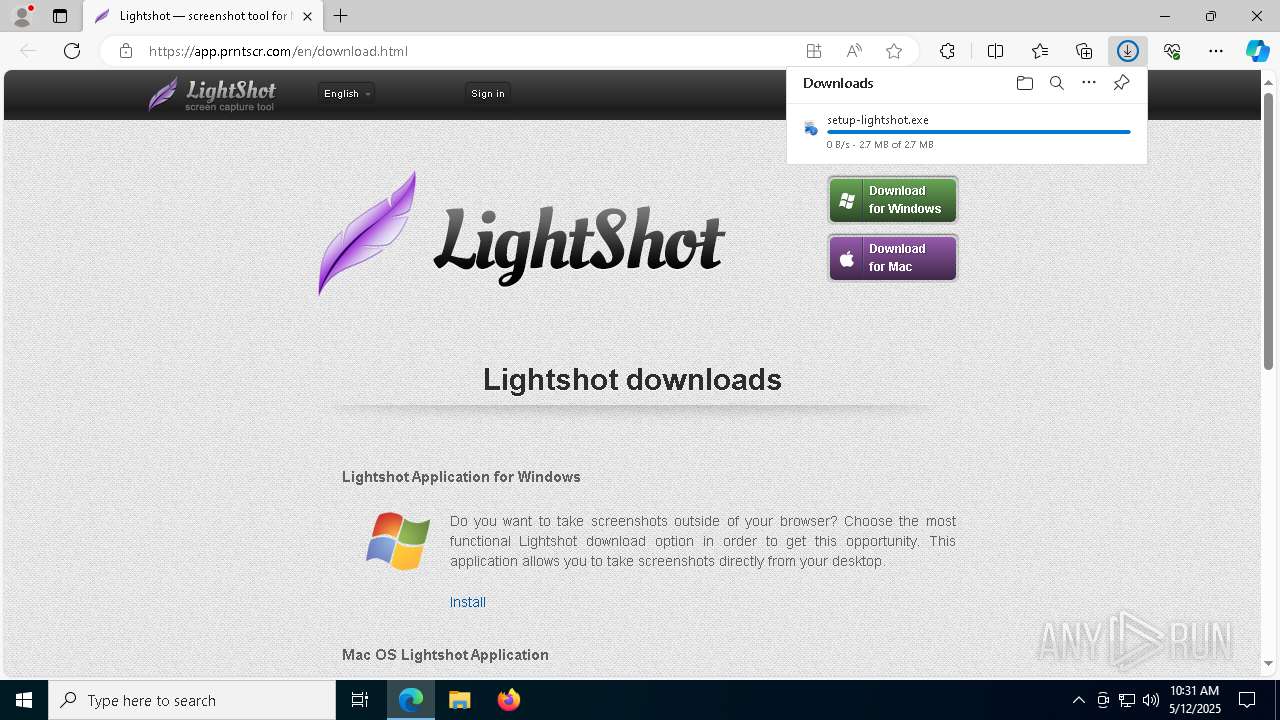The width and height of the screenshot is (1280, 720).
Task: Add this page to favorites star
Action: click(x=894, y=51)
